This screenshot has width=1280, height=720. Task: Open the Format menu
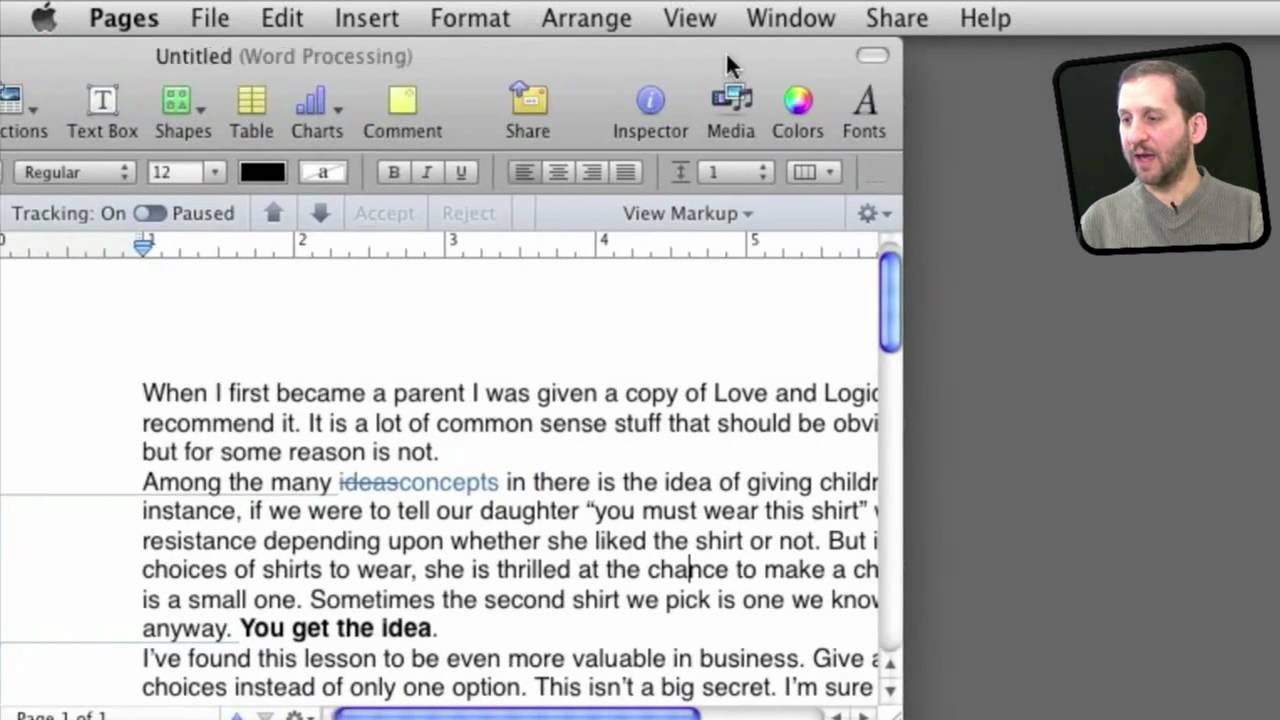tap(470, 18)
